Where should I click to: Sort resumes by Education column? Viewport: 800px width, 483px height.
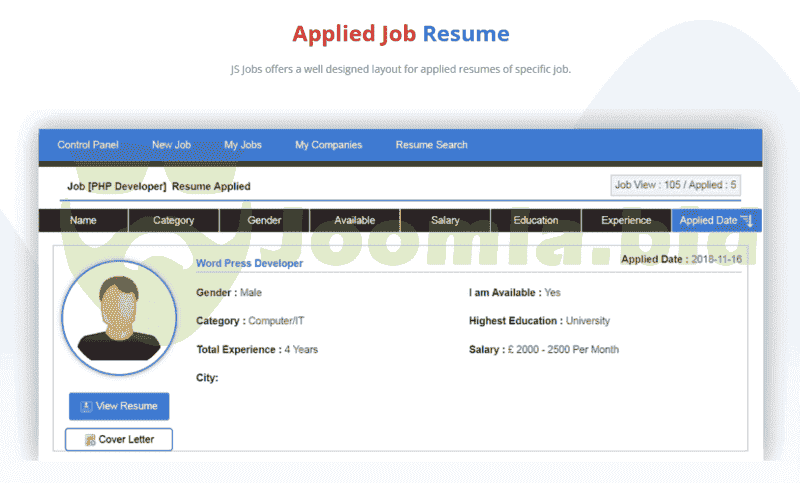tap(535, 221)
